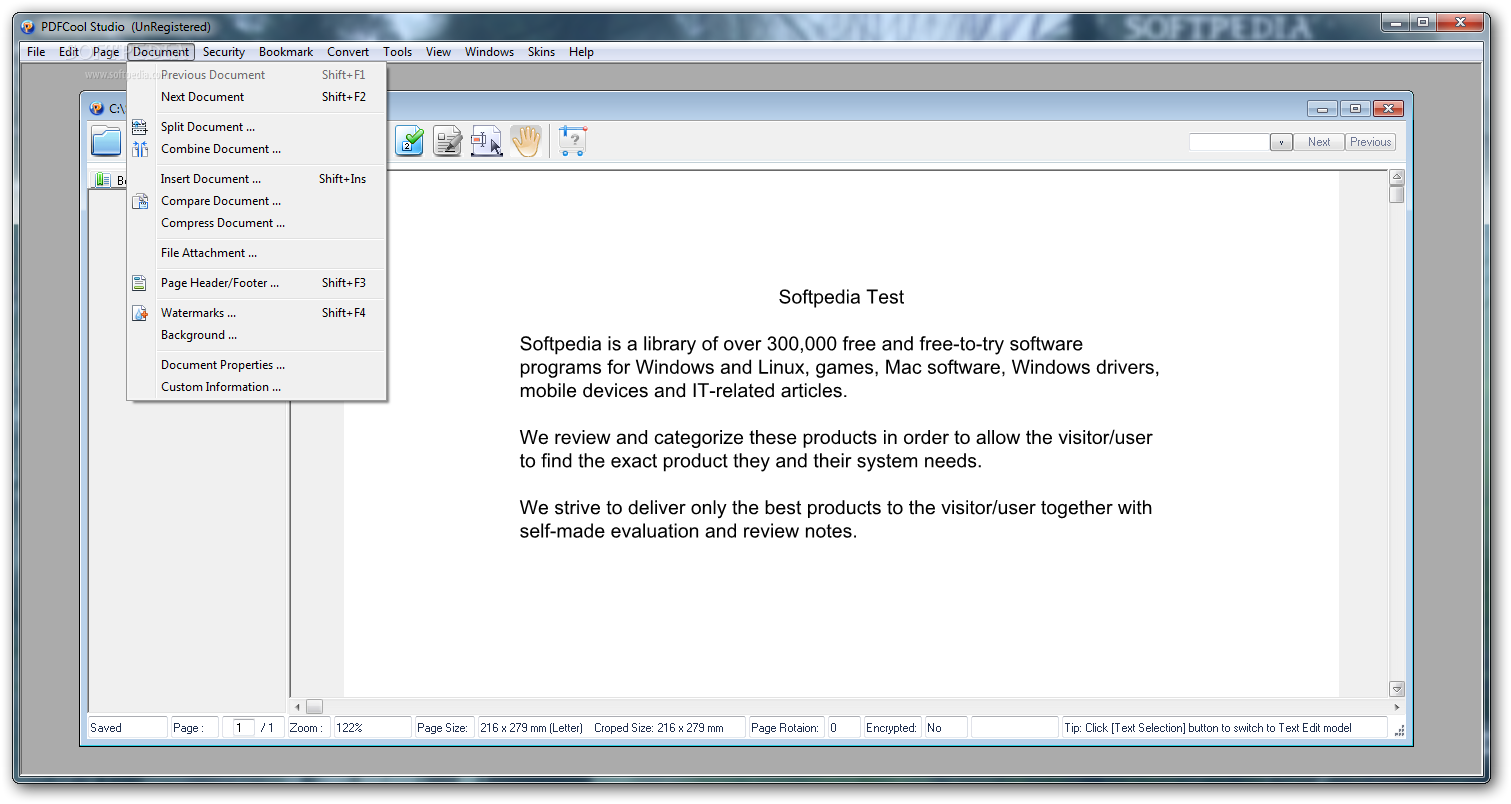Click the document window's title bar icon
The image size is (1511, 804).
point(97,108)
